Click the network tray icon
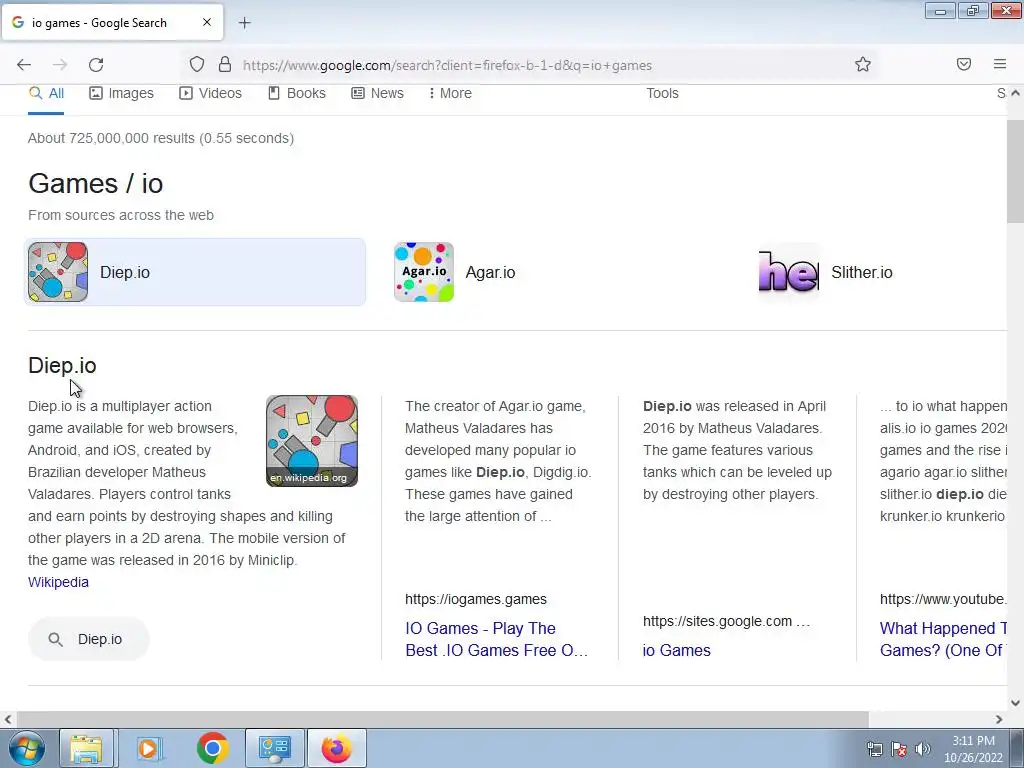This screenshot has height=768, width=1024. (x=874, y=748)
